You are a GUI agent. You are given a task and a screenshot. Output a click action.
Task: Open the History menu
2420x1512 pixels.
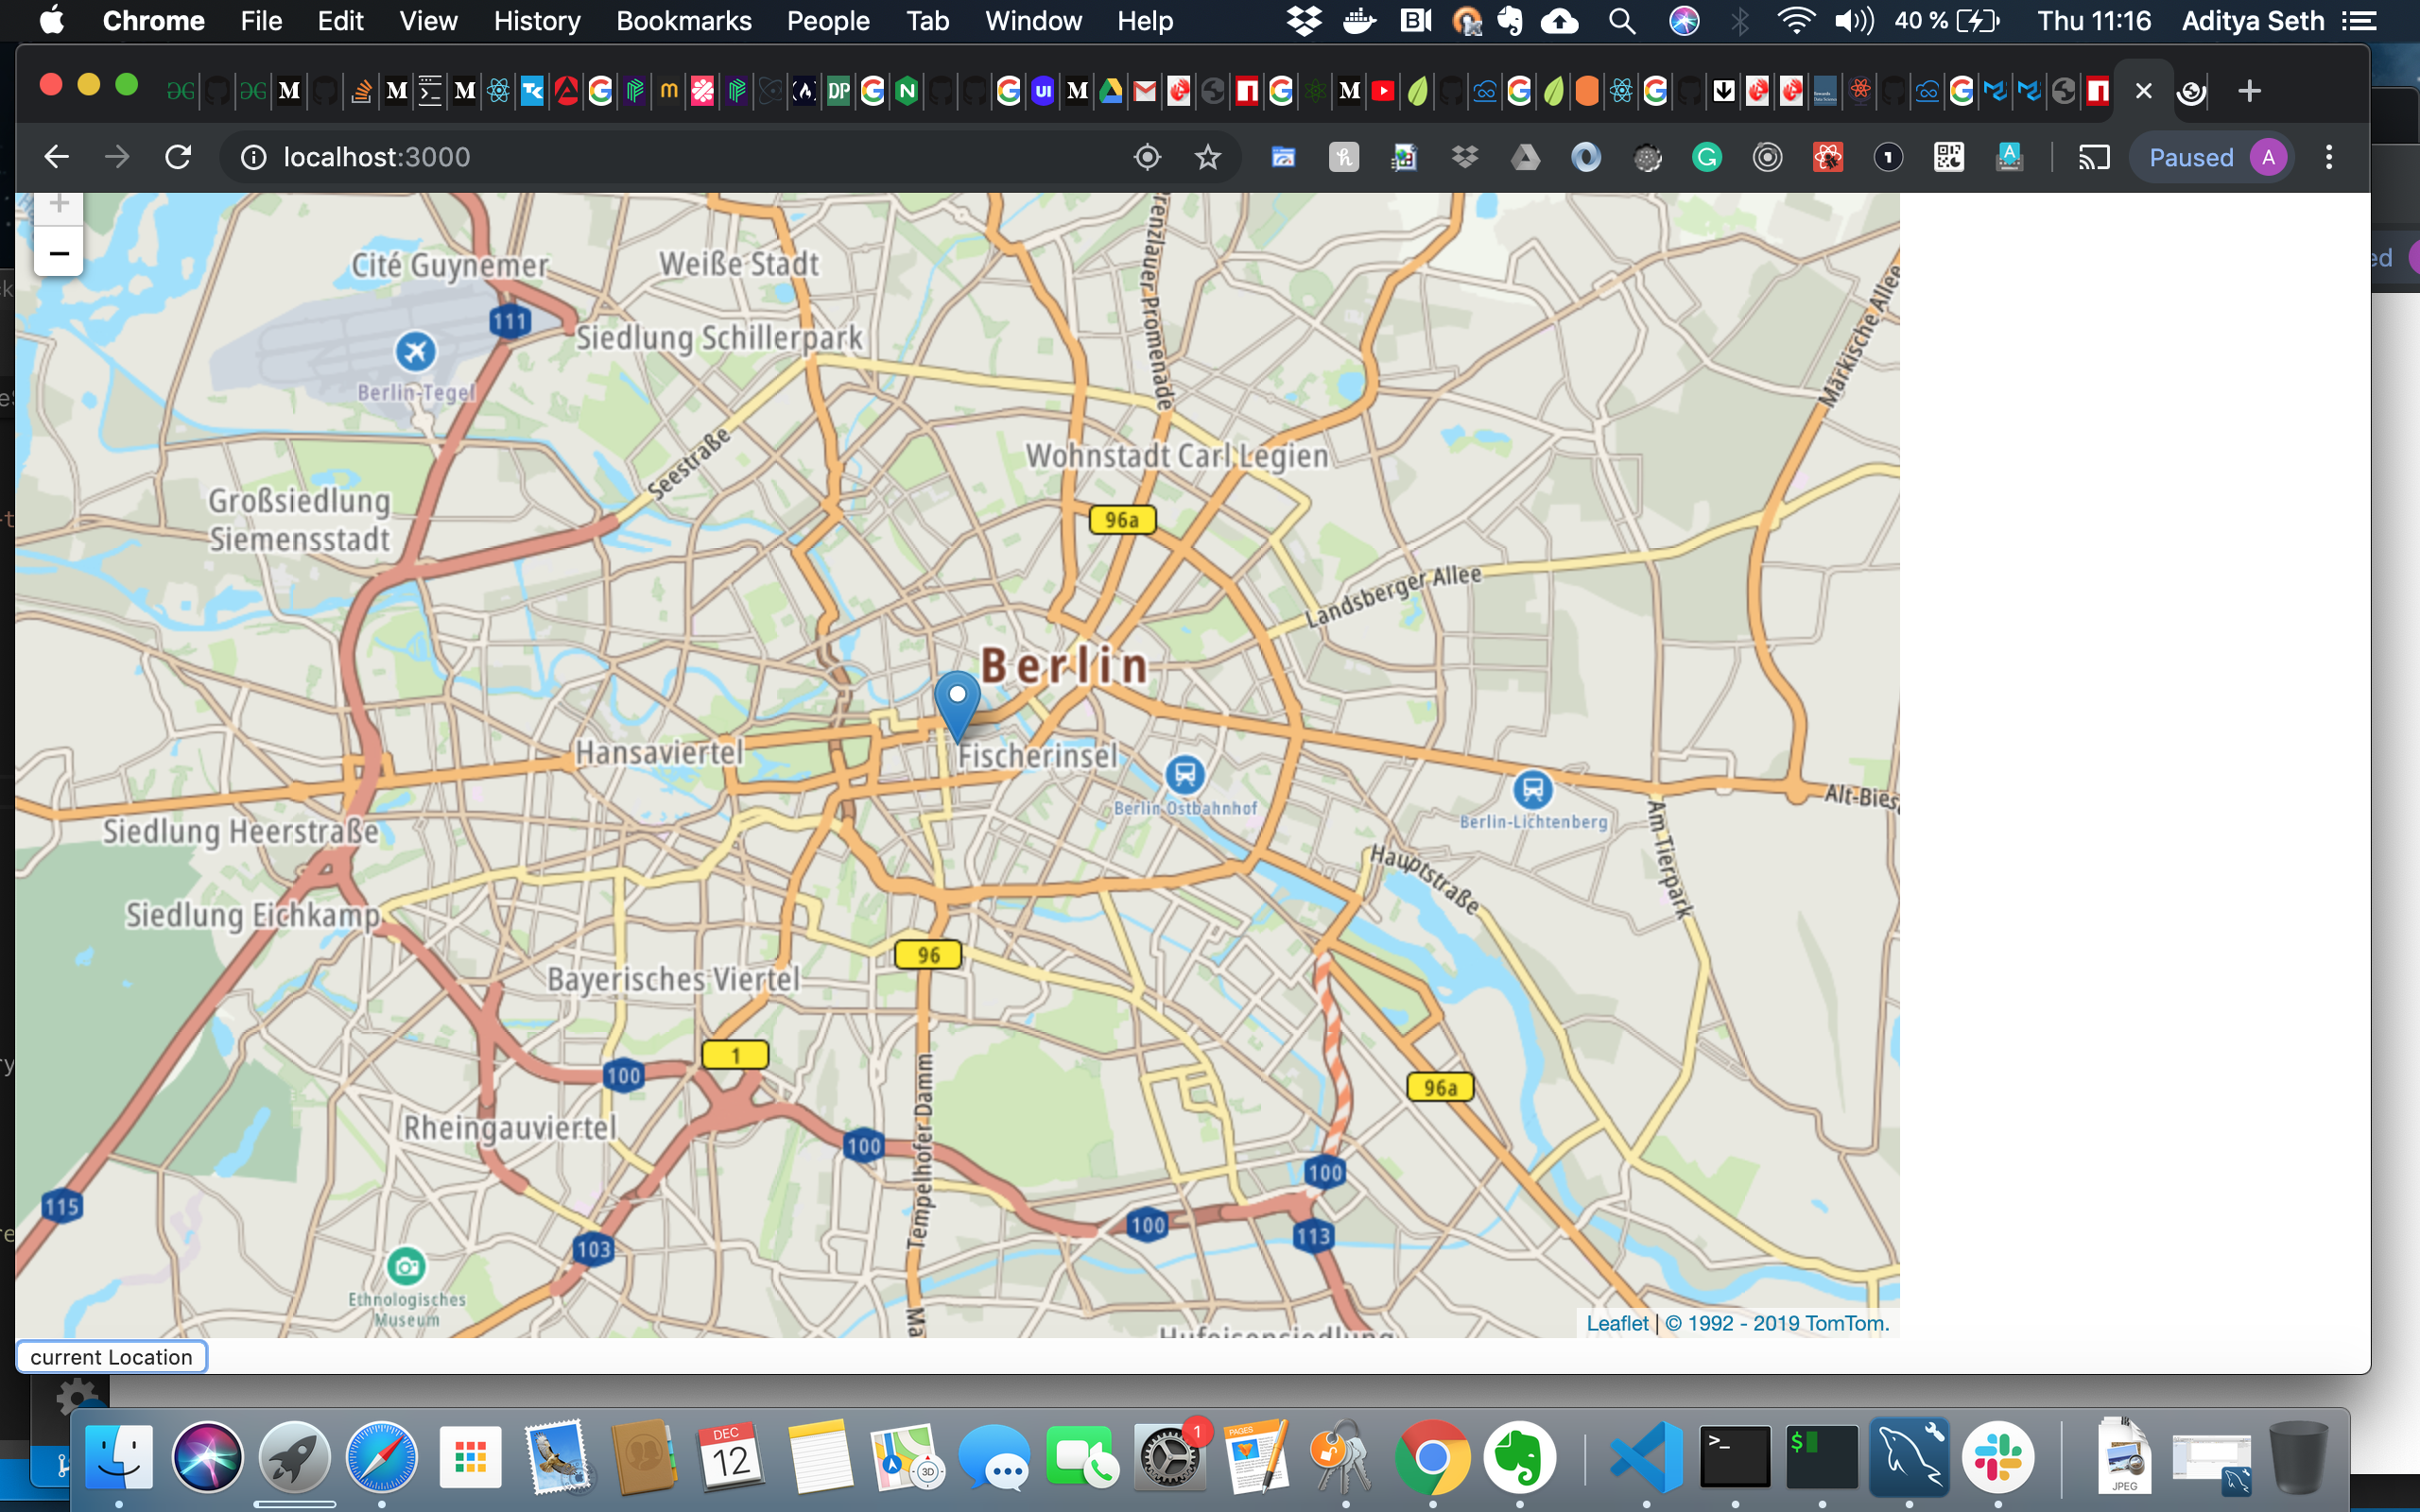tap(536, 21)
